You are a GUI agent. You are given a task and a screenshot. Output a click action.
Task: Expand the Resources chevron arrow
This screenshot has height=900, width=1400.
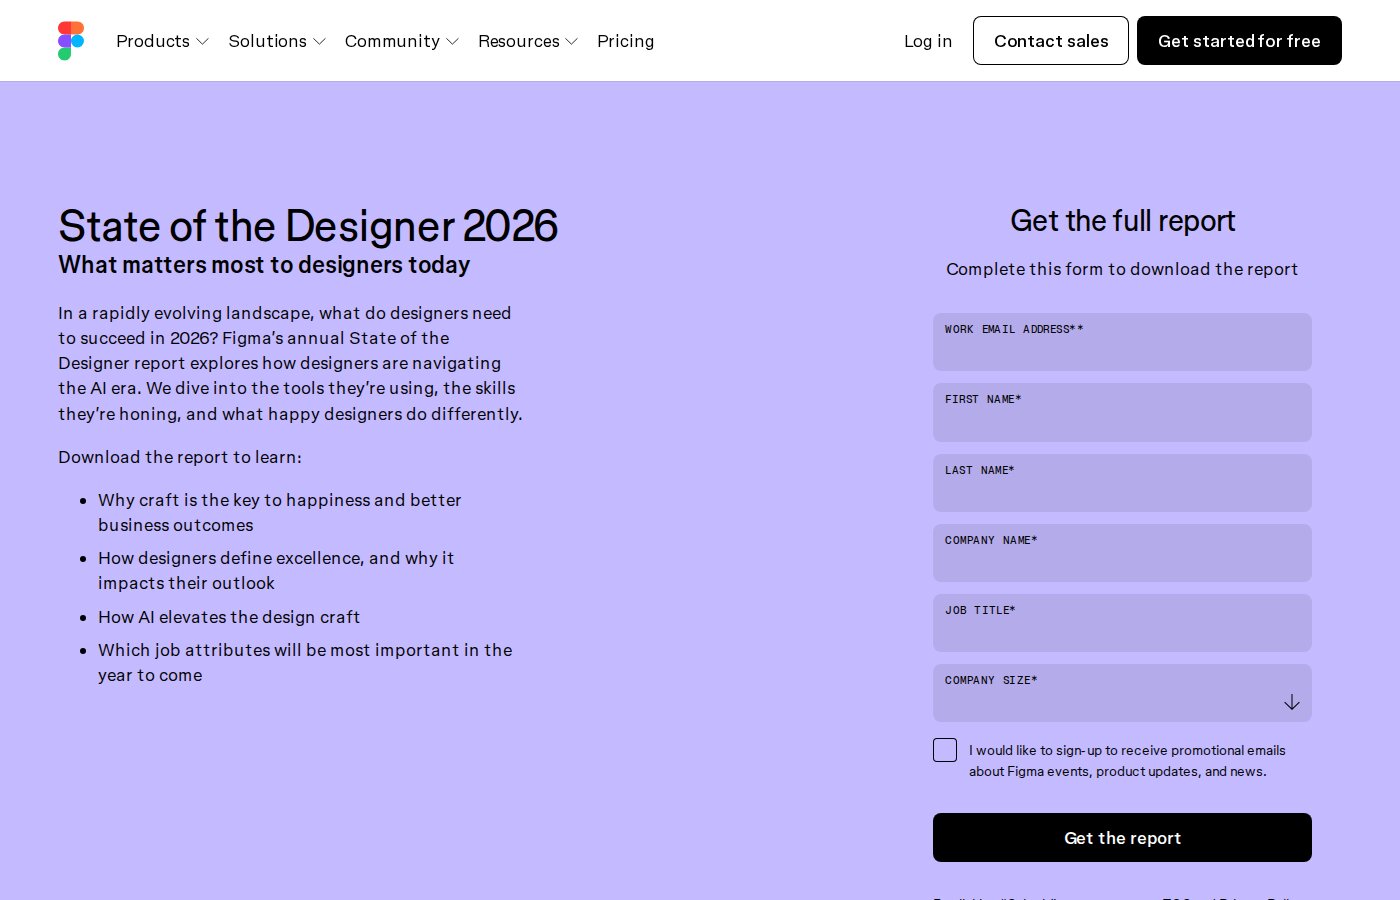point(571,42)
